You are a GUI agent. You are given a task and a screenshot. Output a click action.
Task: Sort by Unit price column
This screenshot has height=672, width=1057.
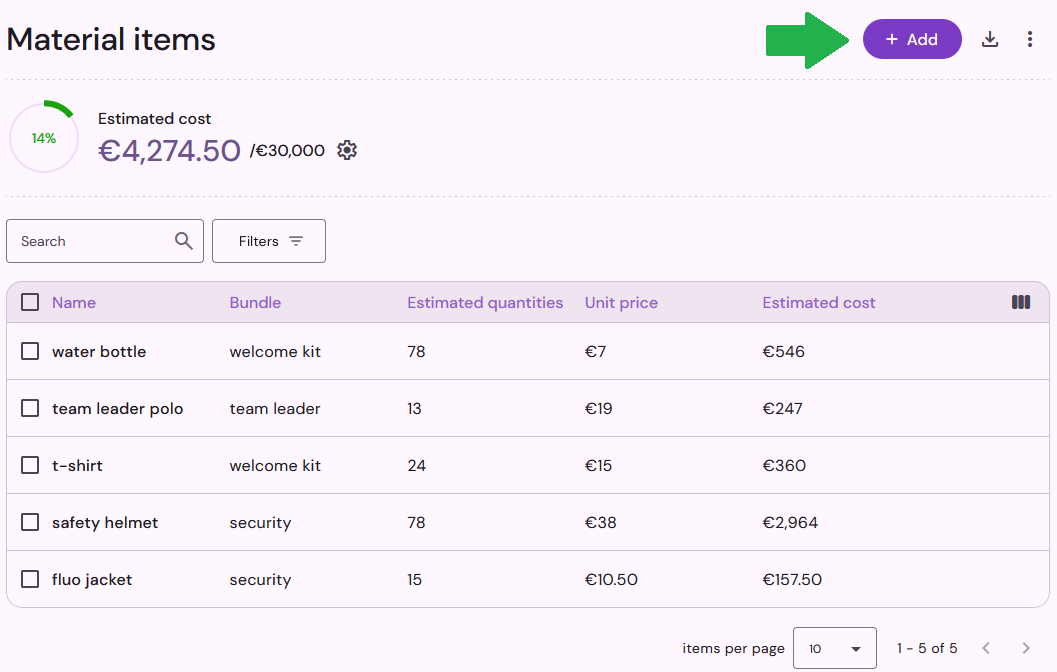coord(621,303)
